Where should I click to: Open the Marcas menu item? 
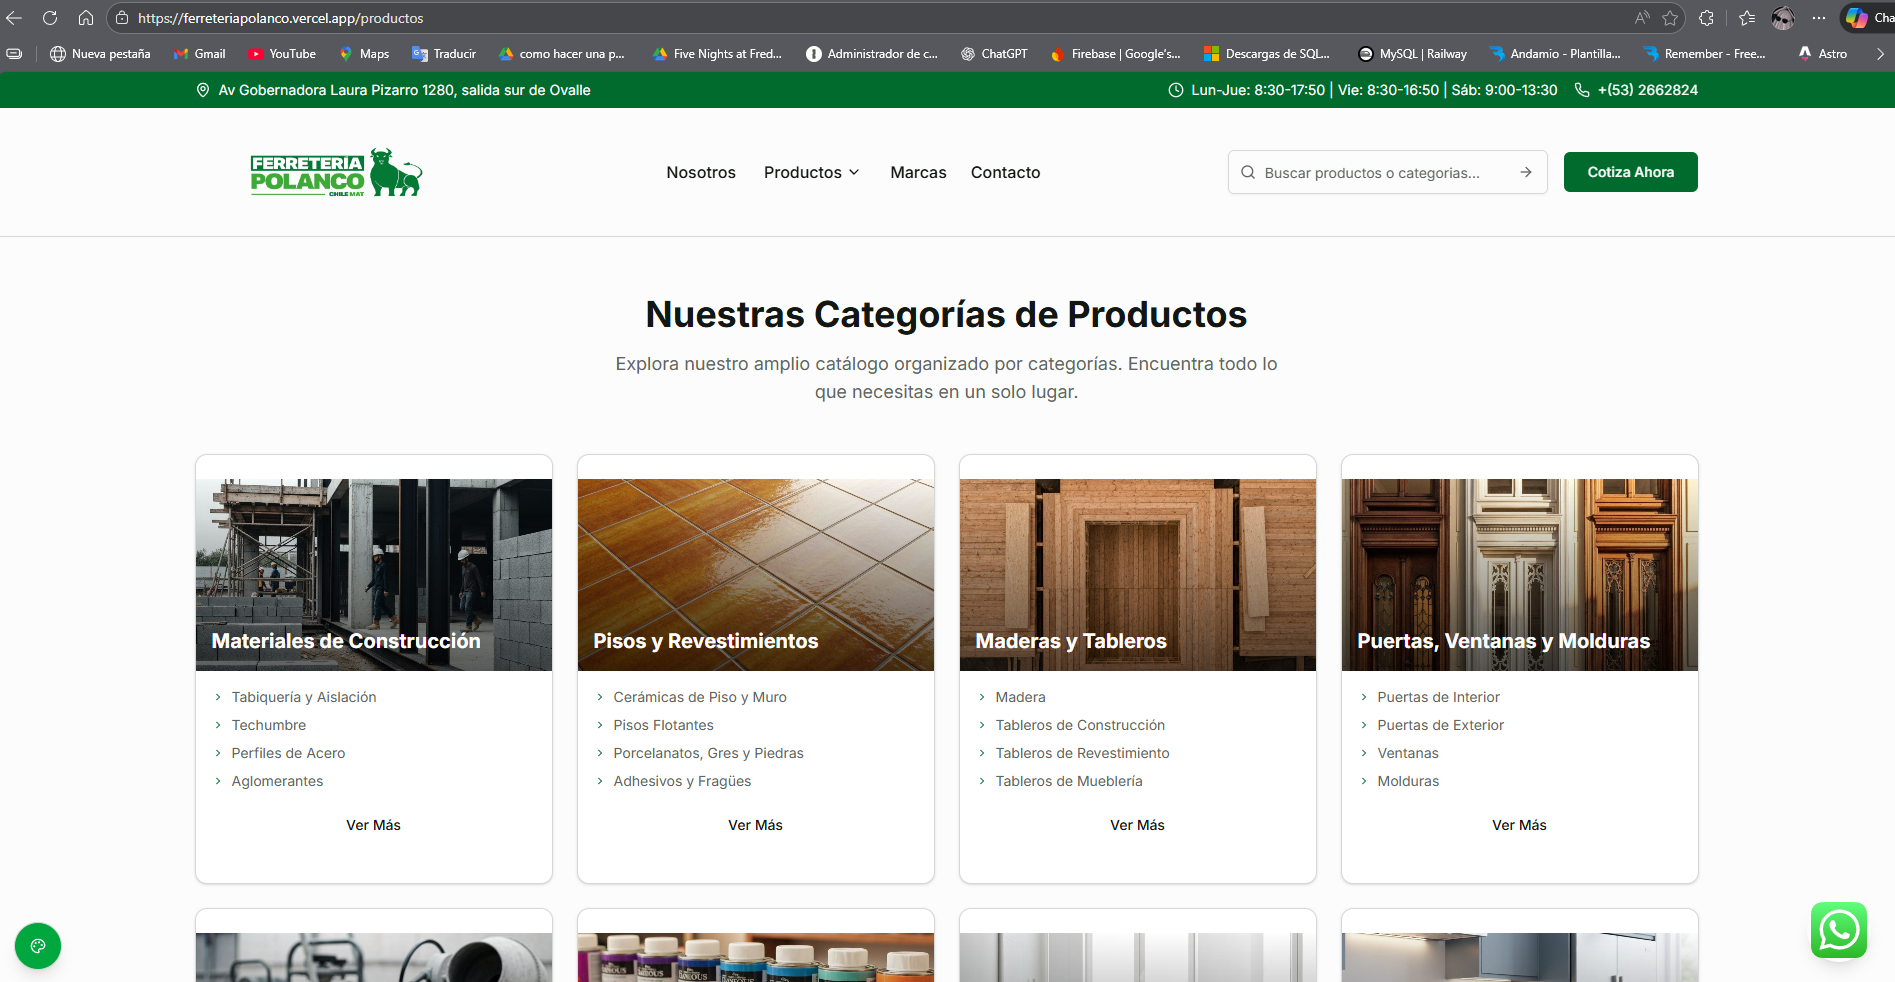918,172
